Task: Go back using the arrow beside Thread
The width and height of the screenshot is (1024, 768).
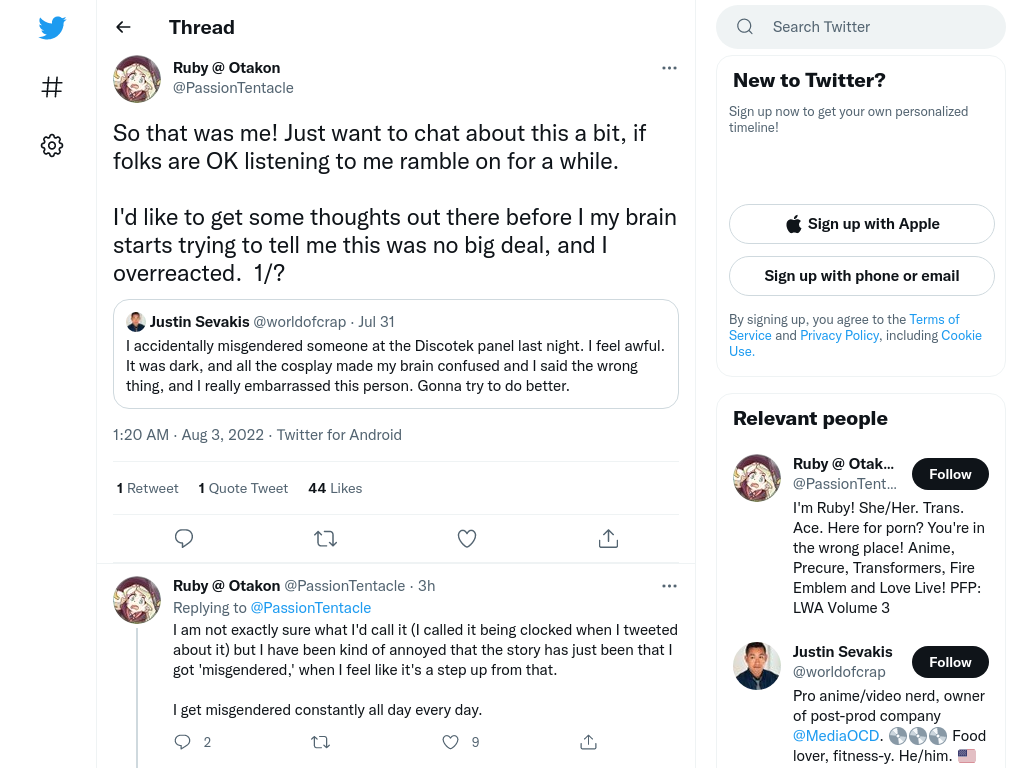Action: tap(123, 27)
